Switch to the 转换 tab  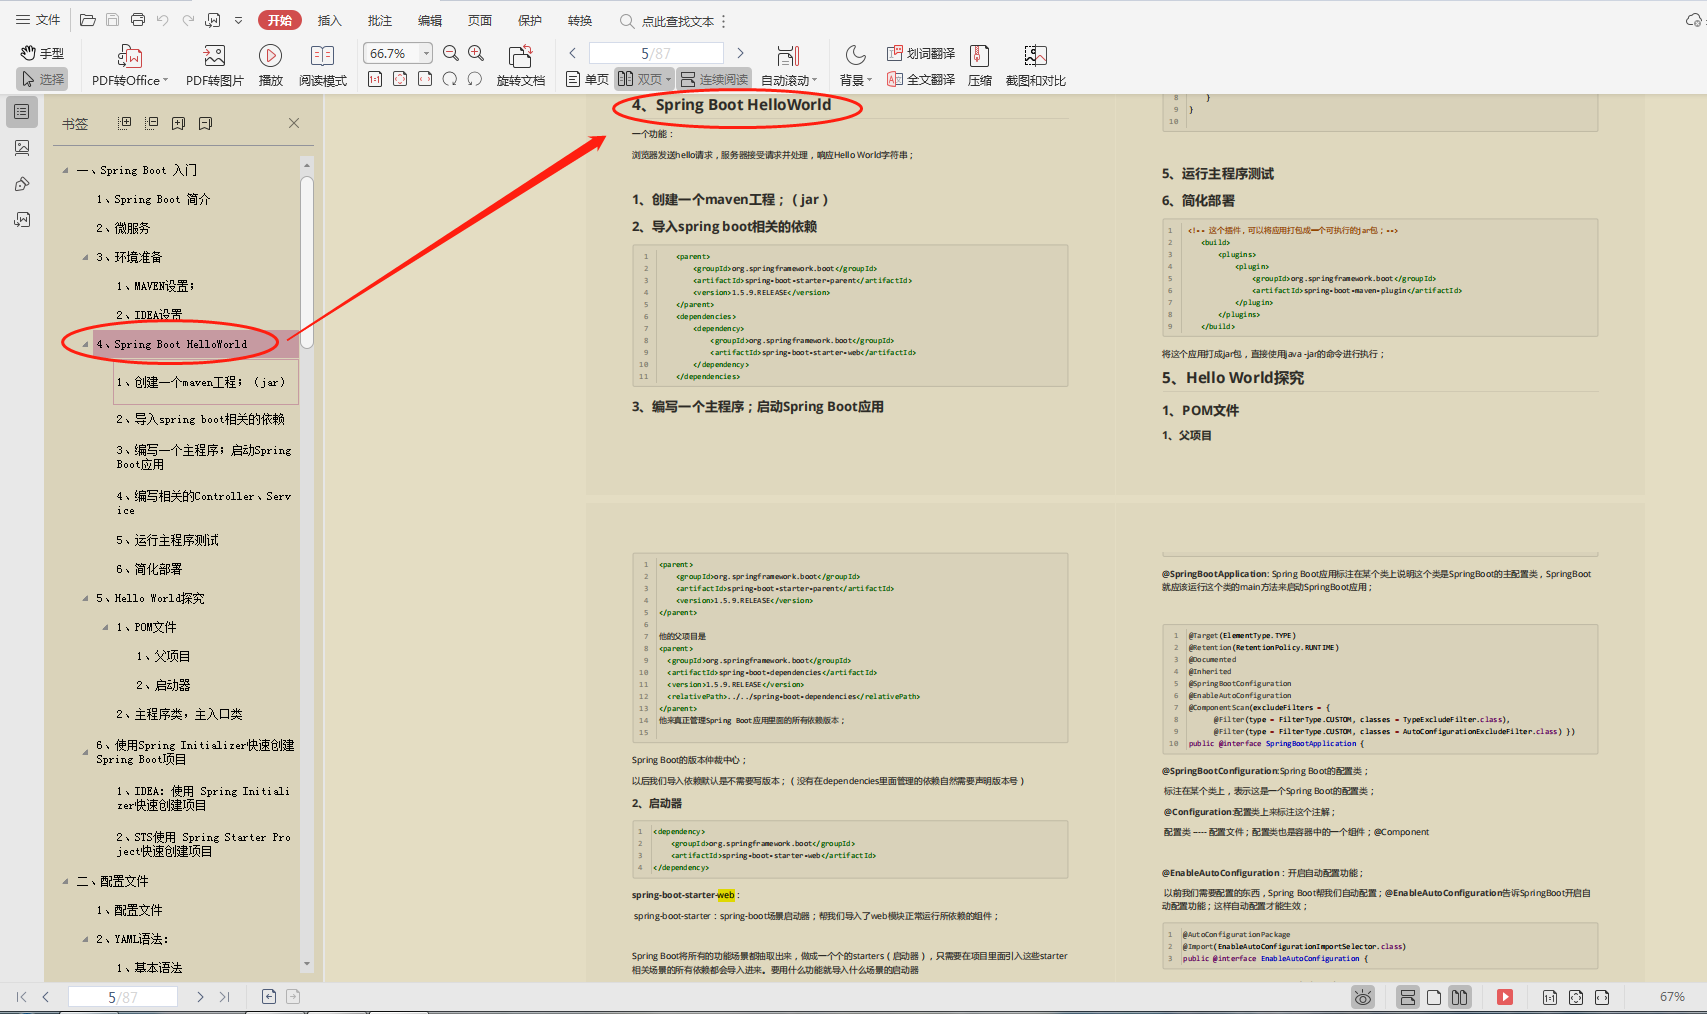(x=580, y=20)
